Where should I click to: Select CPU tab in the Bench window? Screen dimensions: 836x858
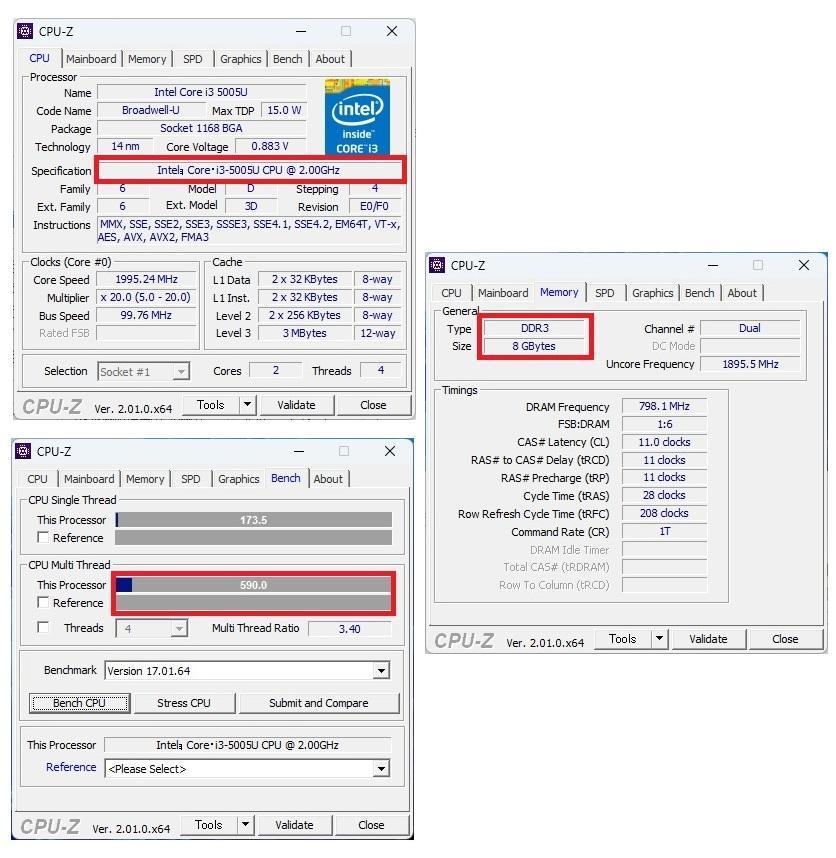(x=37, y=479)
